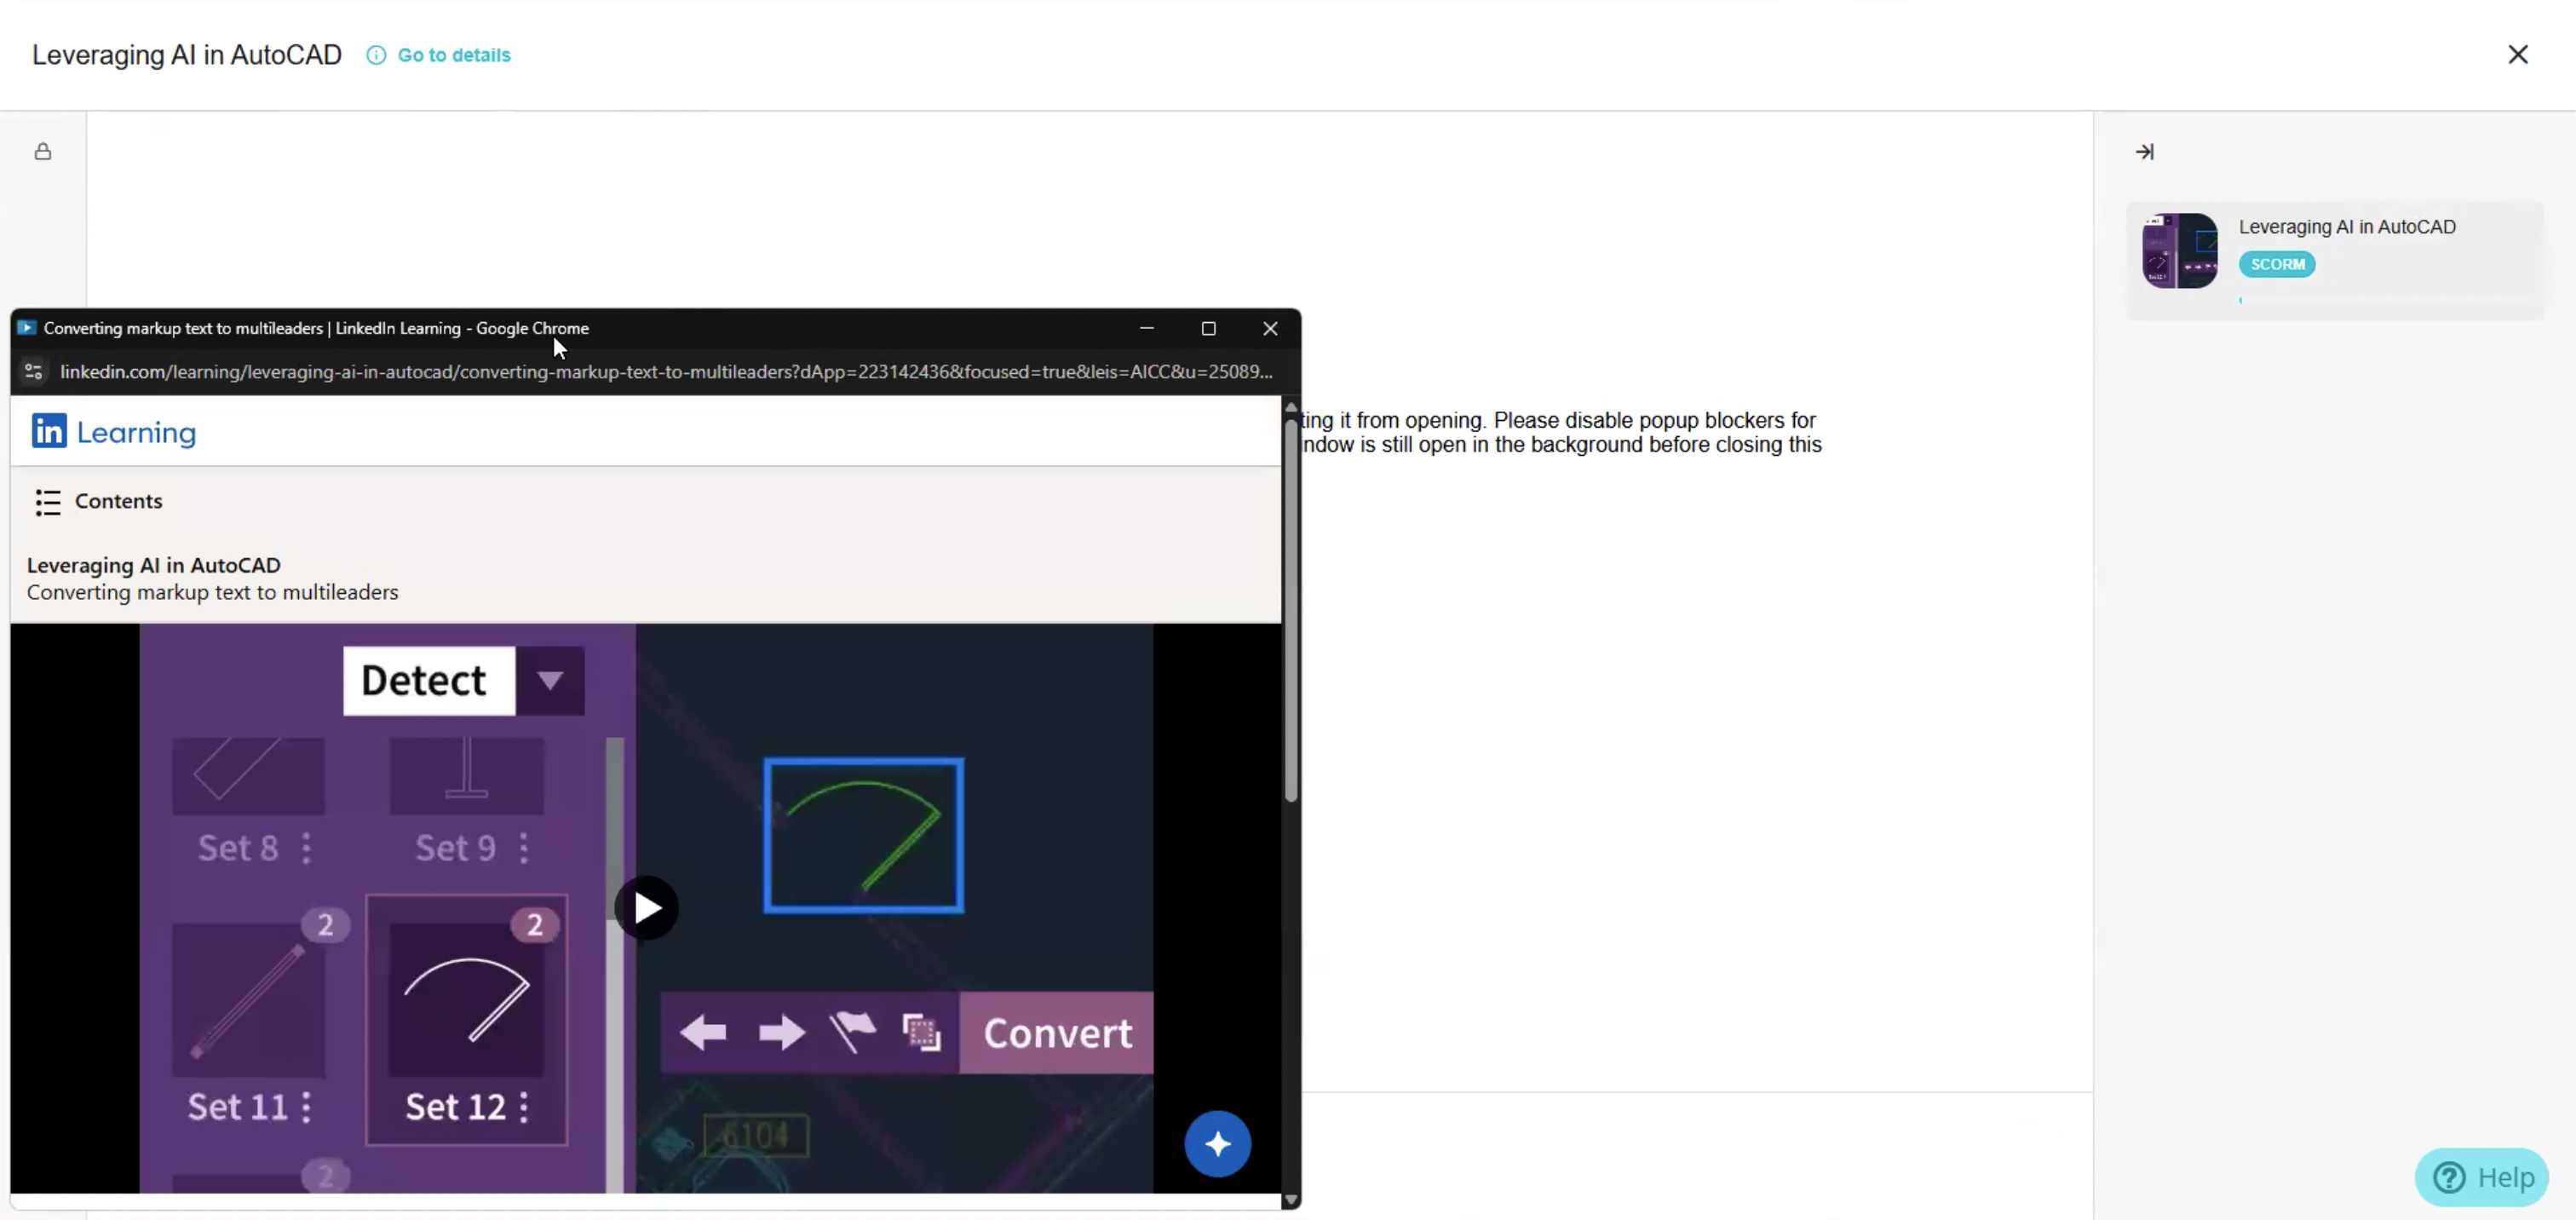Image resolution: width=2576 pixels, height=1220 pixels.
Task: Maximize the LinkedIn Learning popup window
Action: click(x=1208, y=329)
